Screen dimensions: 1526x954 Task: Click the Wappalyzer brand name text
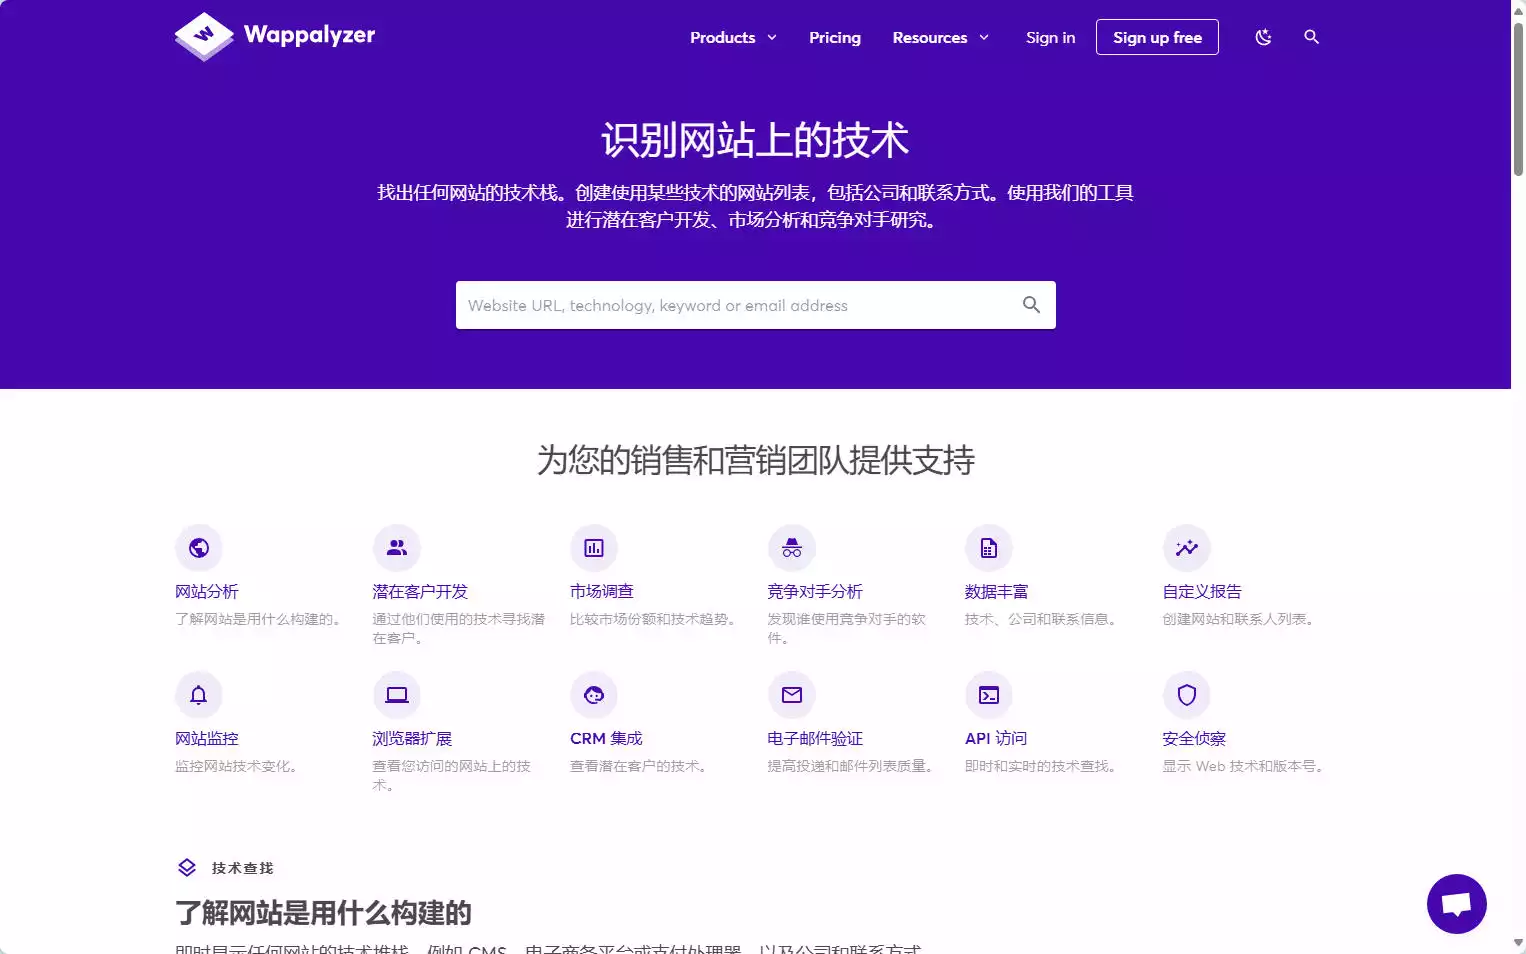(309, 35)
